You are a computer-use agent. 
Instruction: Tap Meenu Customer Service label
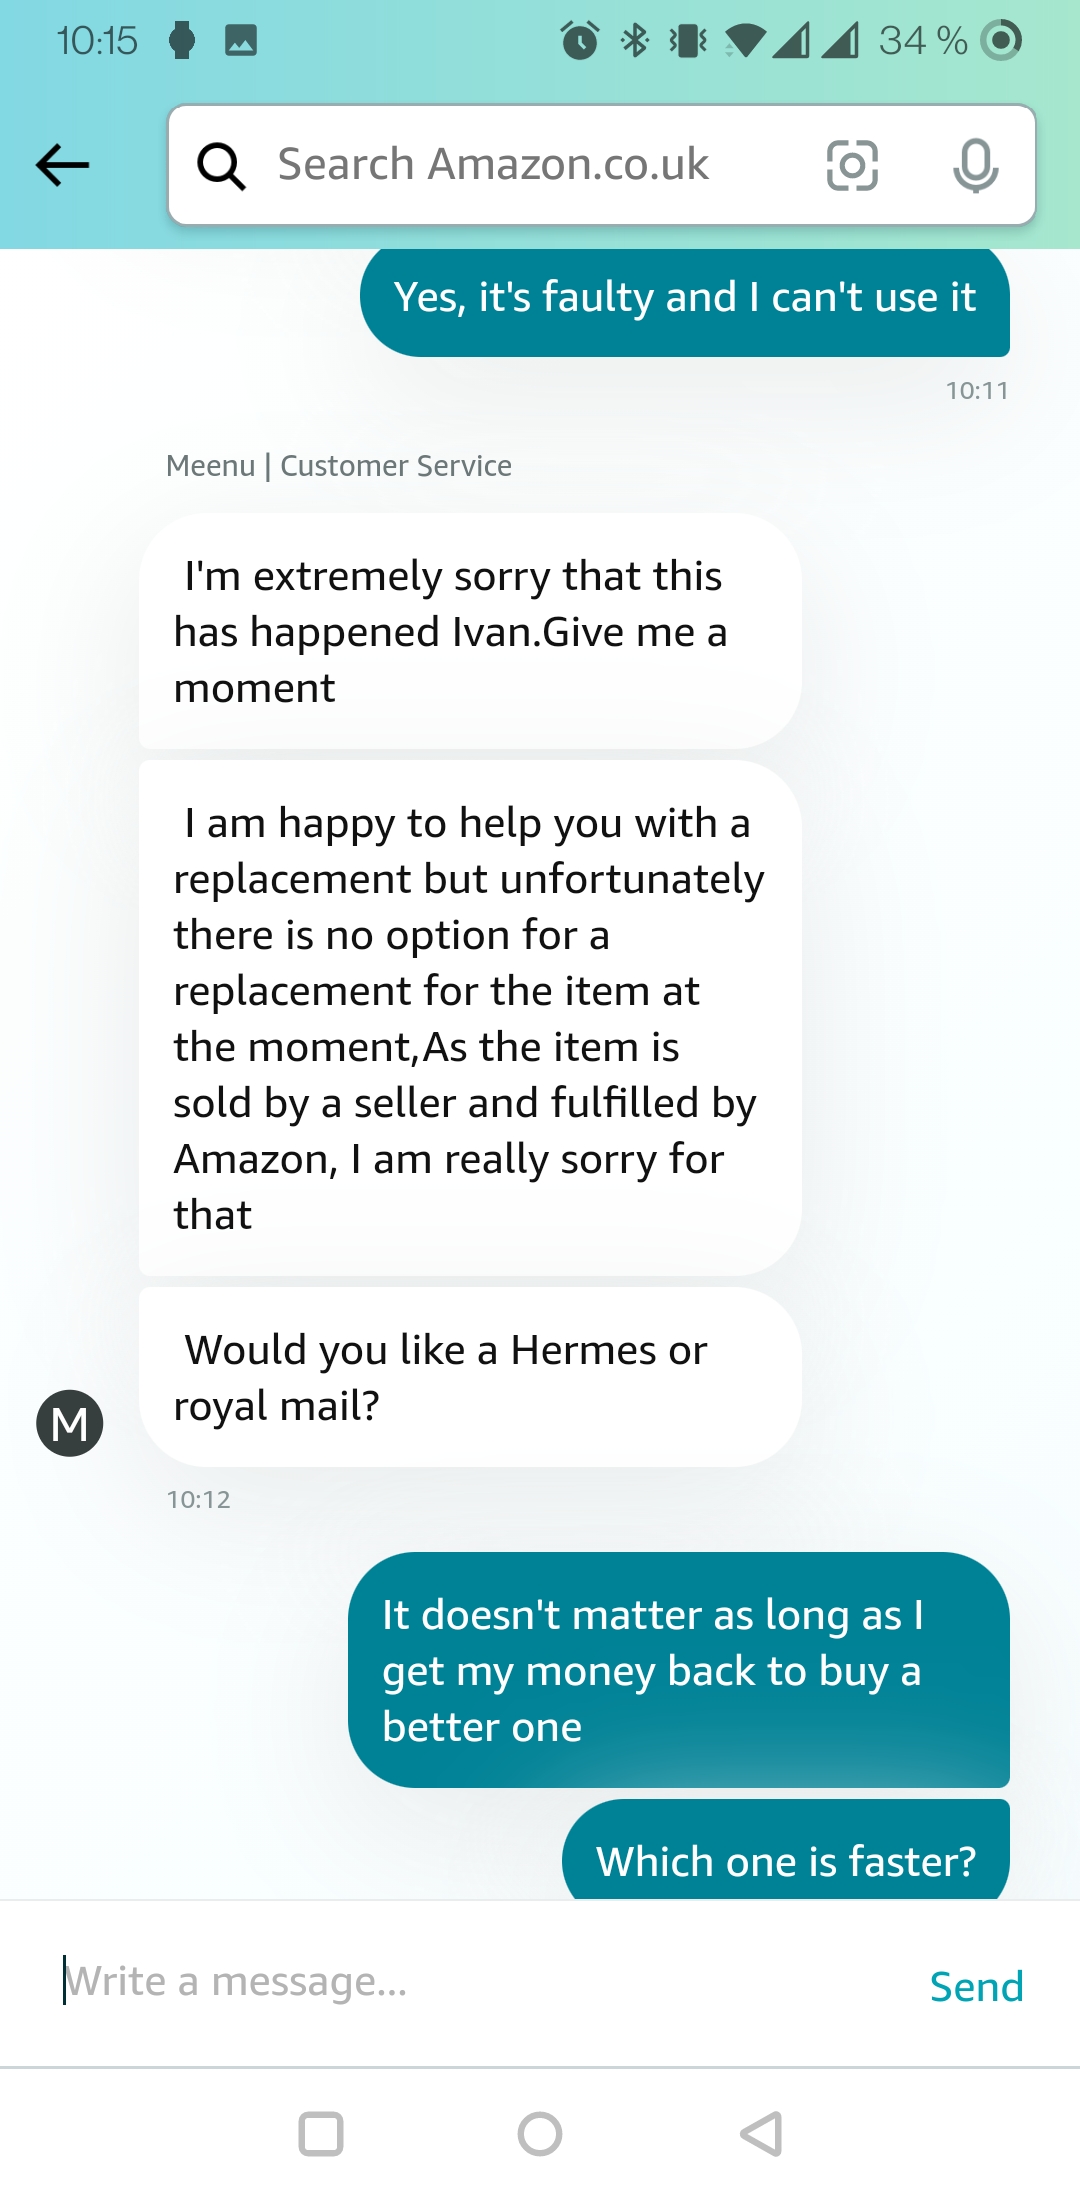pyautogui.click(x=339, y=465)
